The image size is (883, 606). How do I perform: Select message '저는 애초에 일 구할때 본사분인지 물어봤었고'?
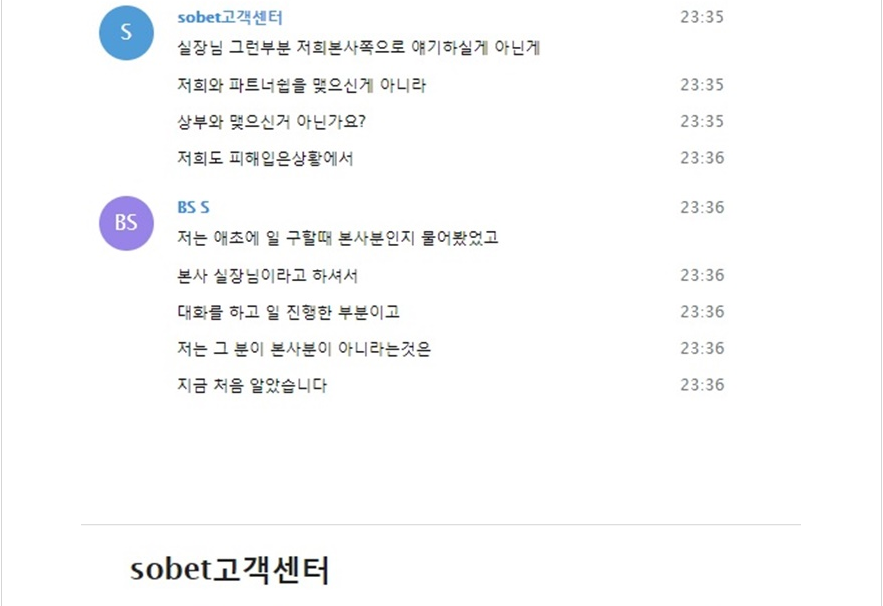(338, 238)
